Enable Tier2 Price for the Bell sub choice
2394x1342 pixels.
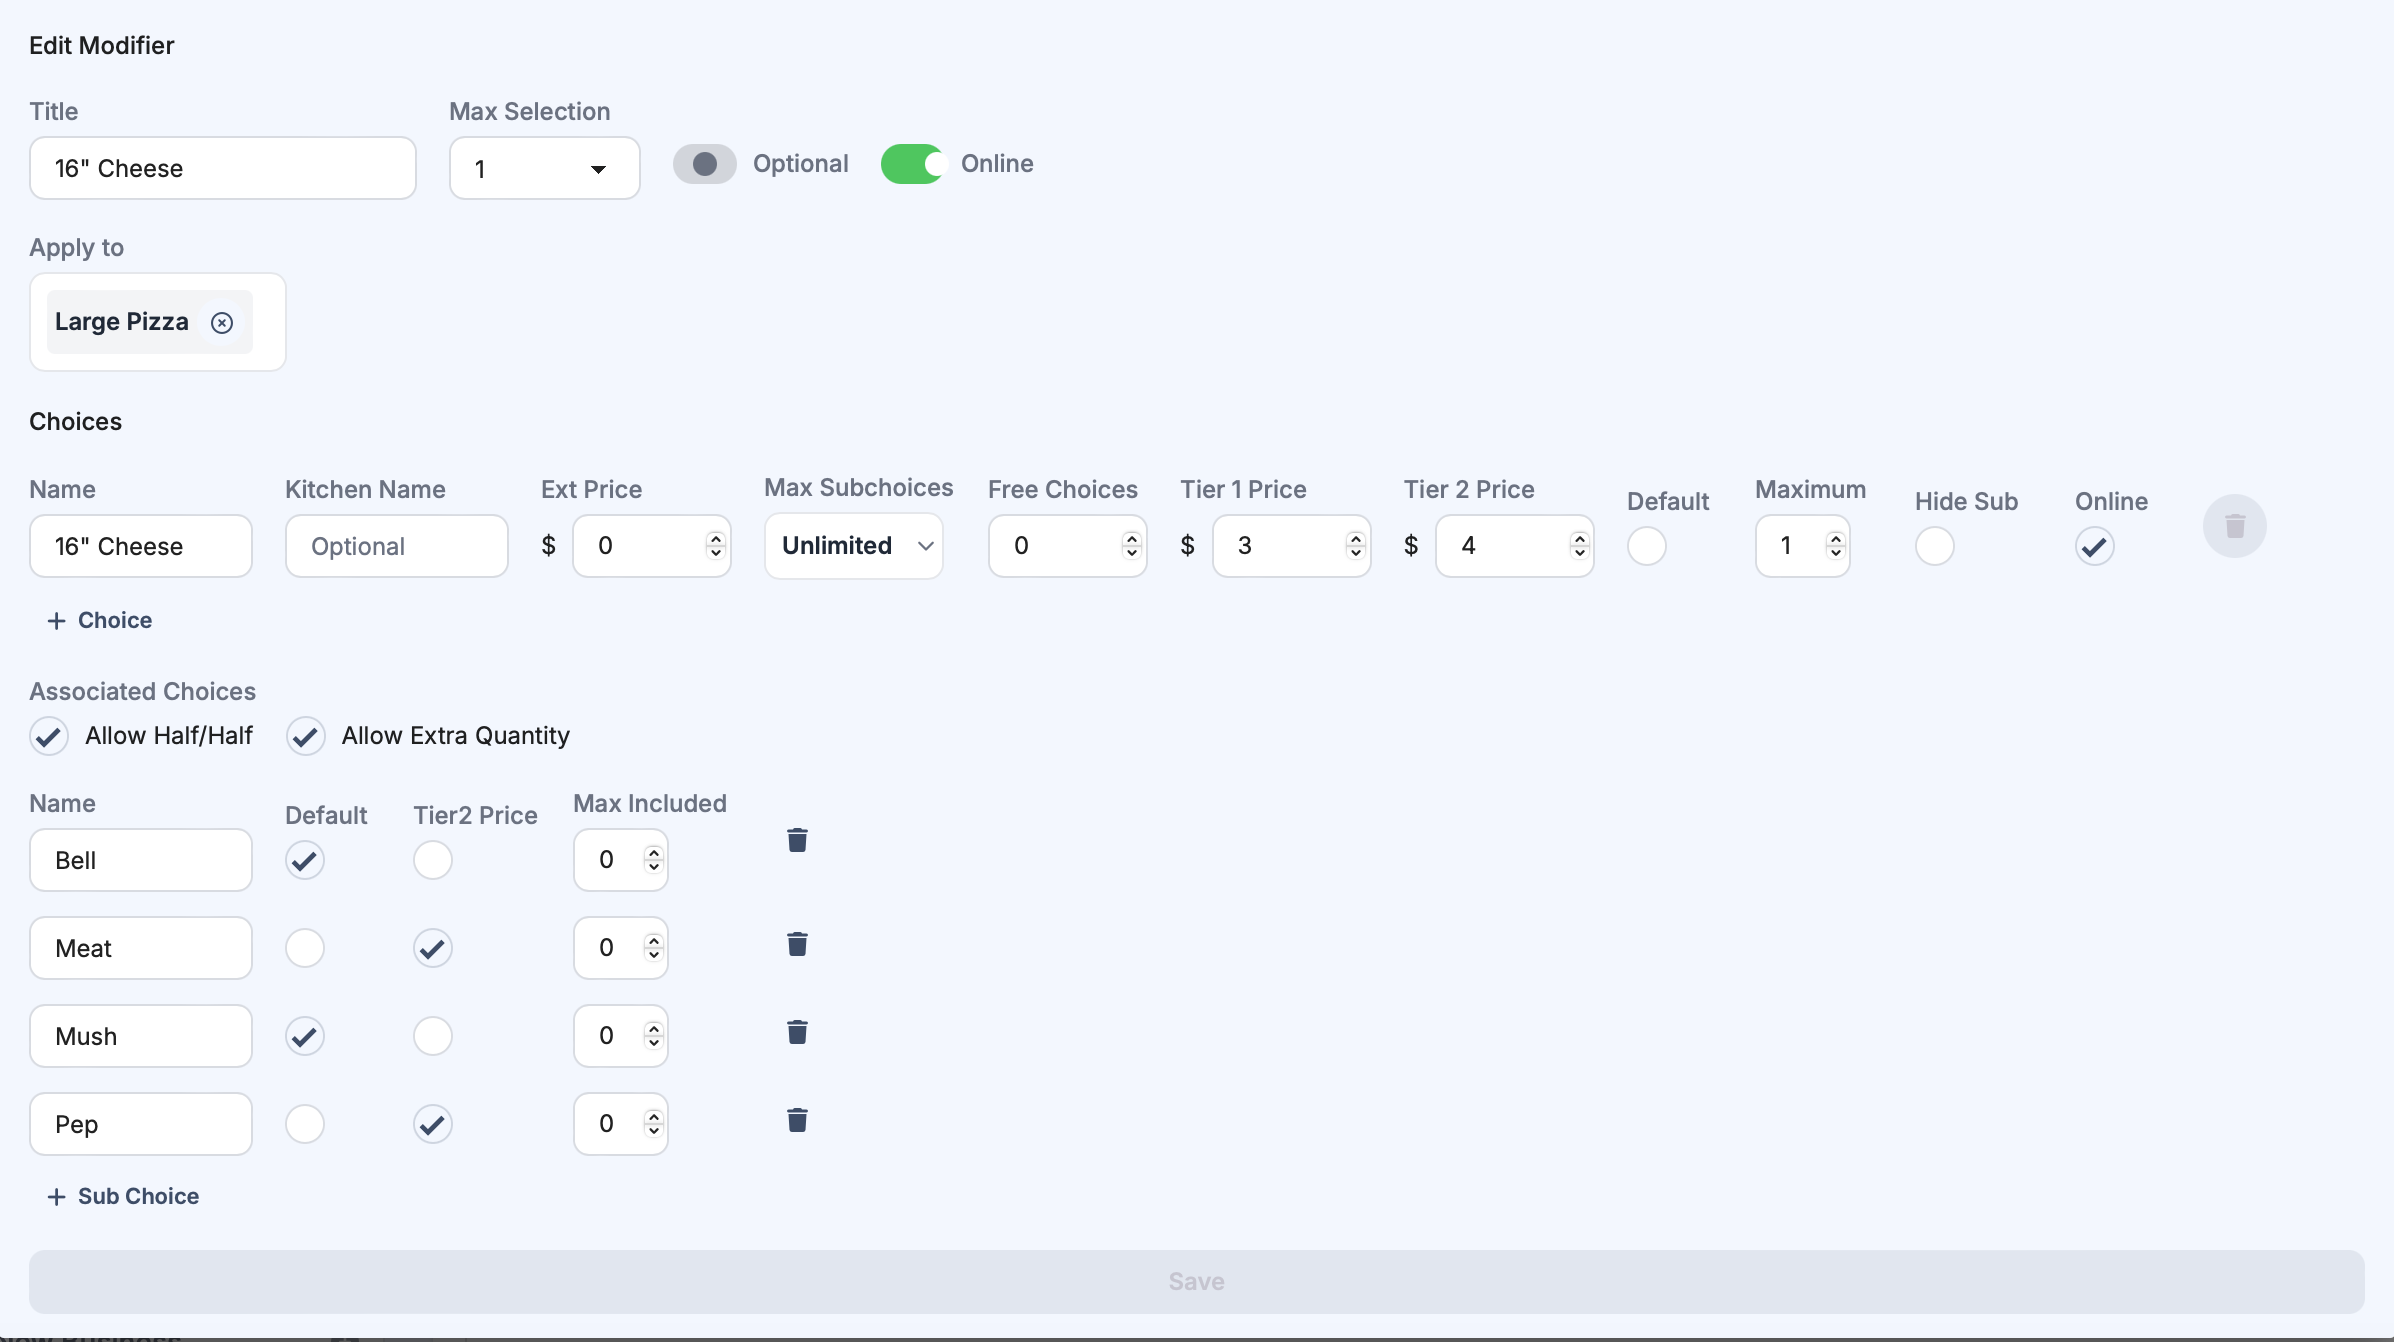432,859
